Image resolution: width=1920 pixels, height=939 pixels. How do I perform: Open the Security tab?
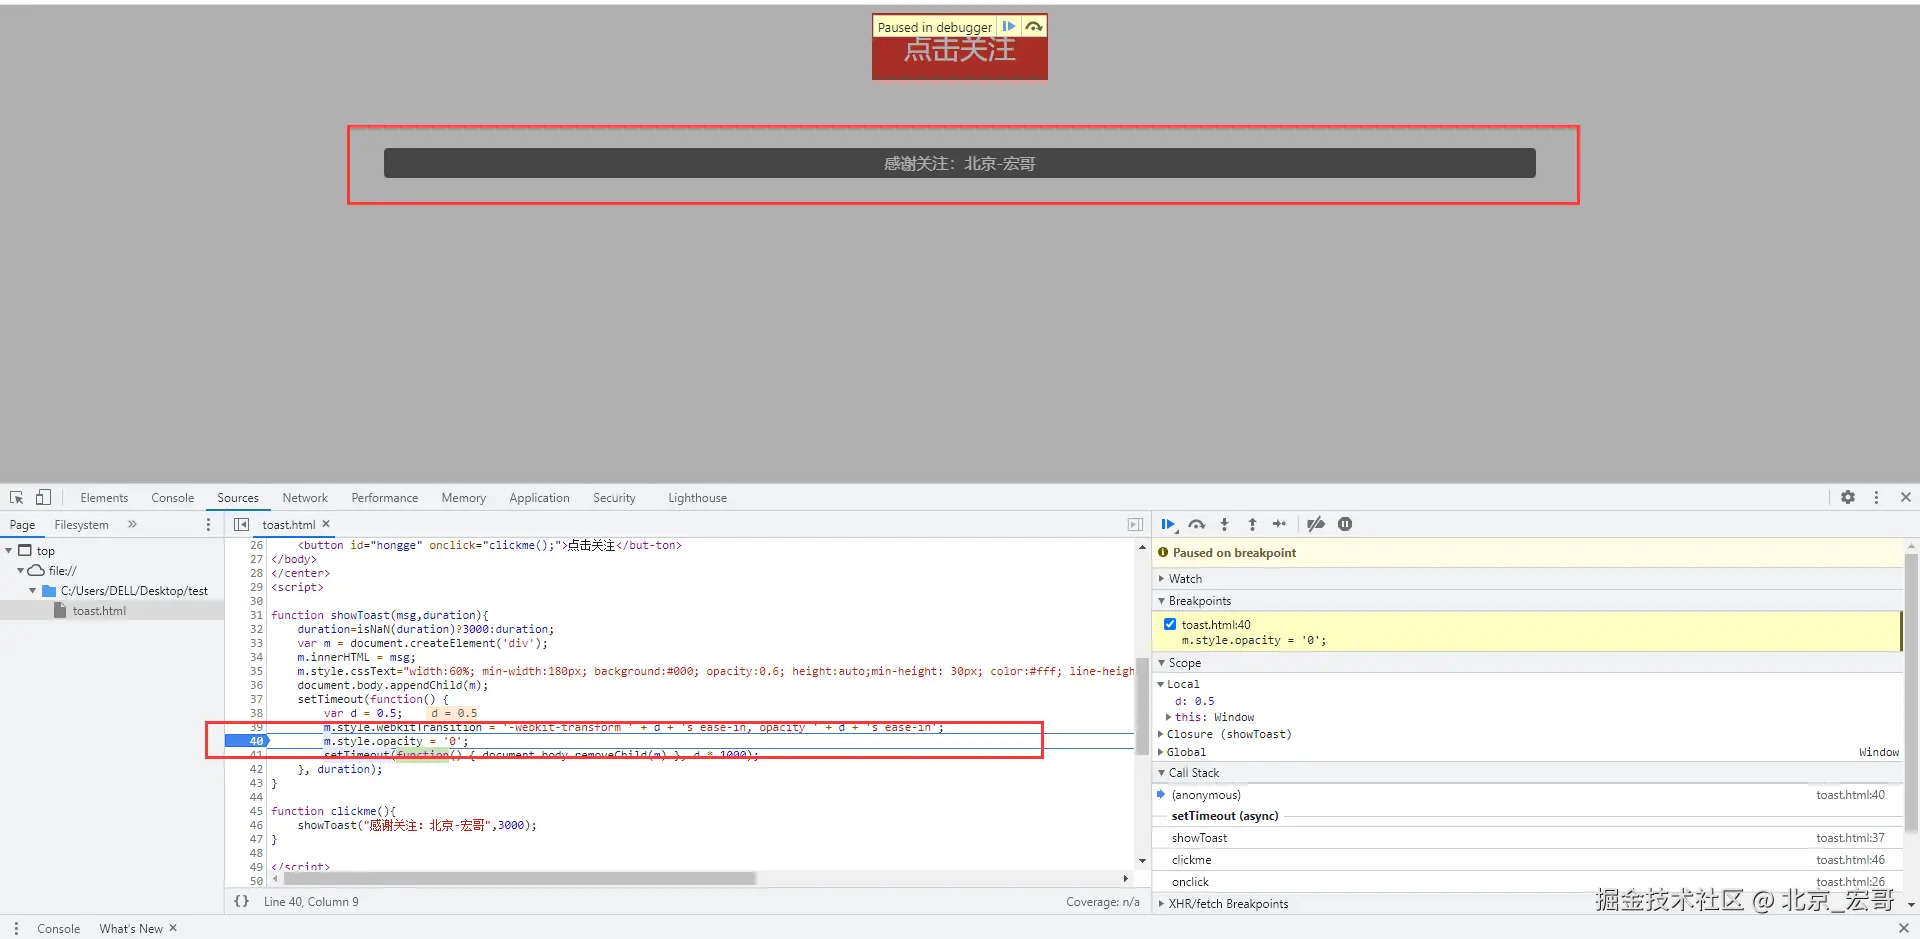click(614, 497)
